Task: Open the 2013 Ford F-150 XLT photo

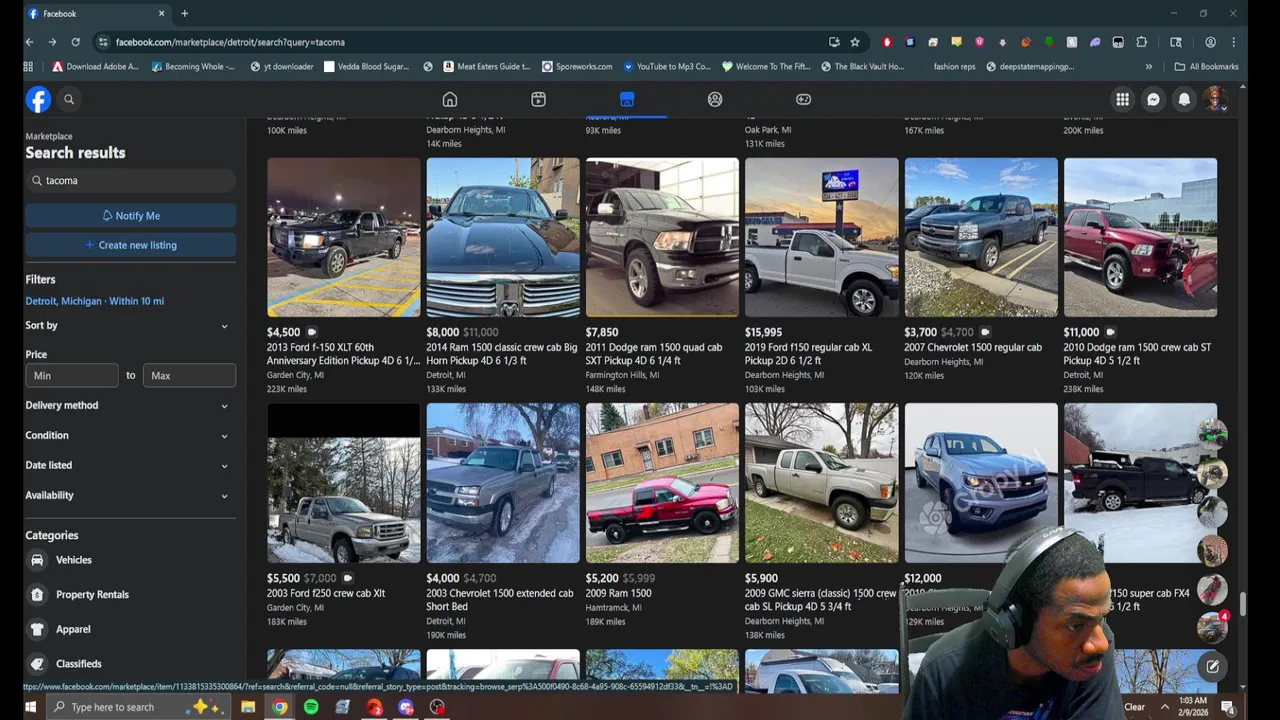Action: (344, 237)
